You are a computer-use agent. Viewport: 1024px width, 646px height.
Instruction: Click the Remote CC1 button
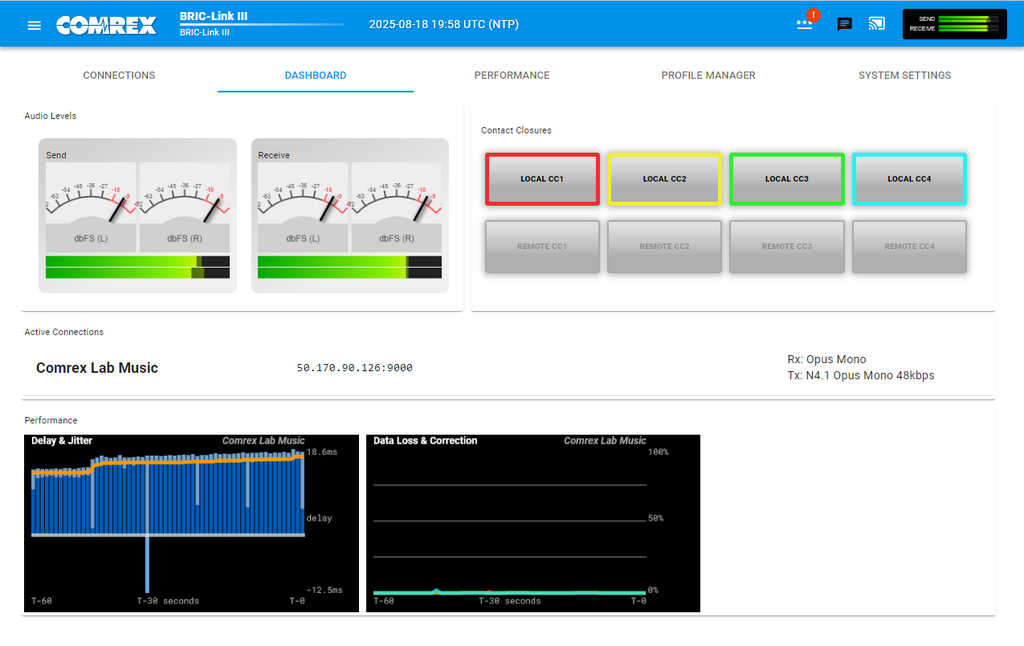(x=542, y=246)
